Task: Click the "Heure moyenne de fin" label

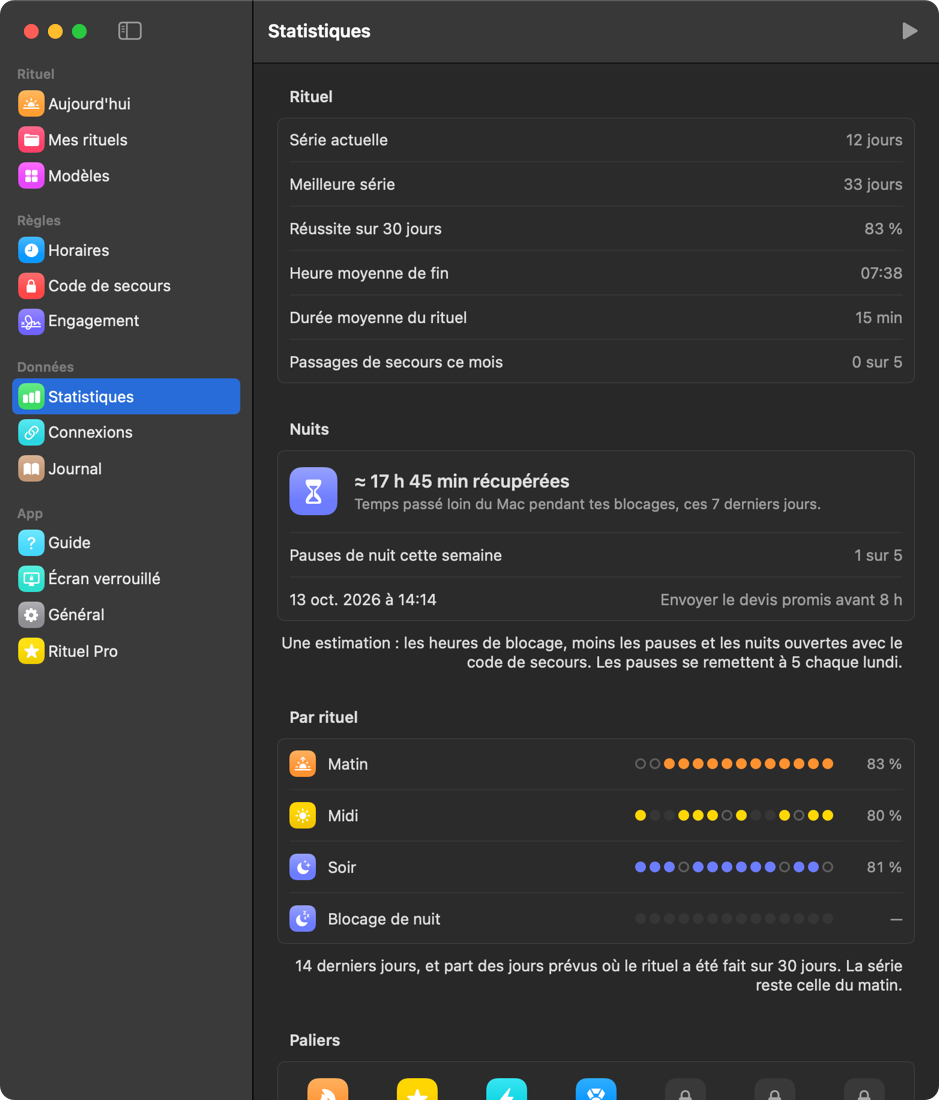Action: coord(369,273)
